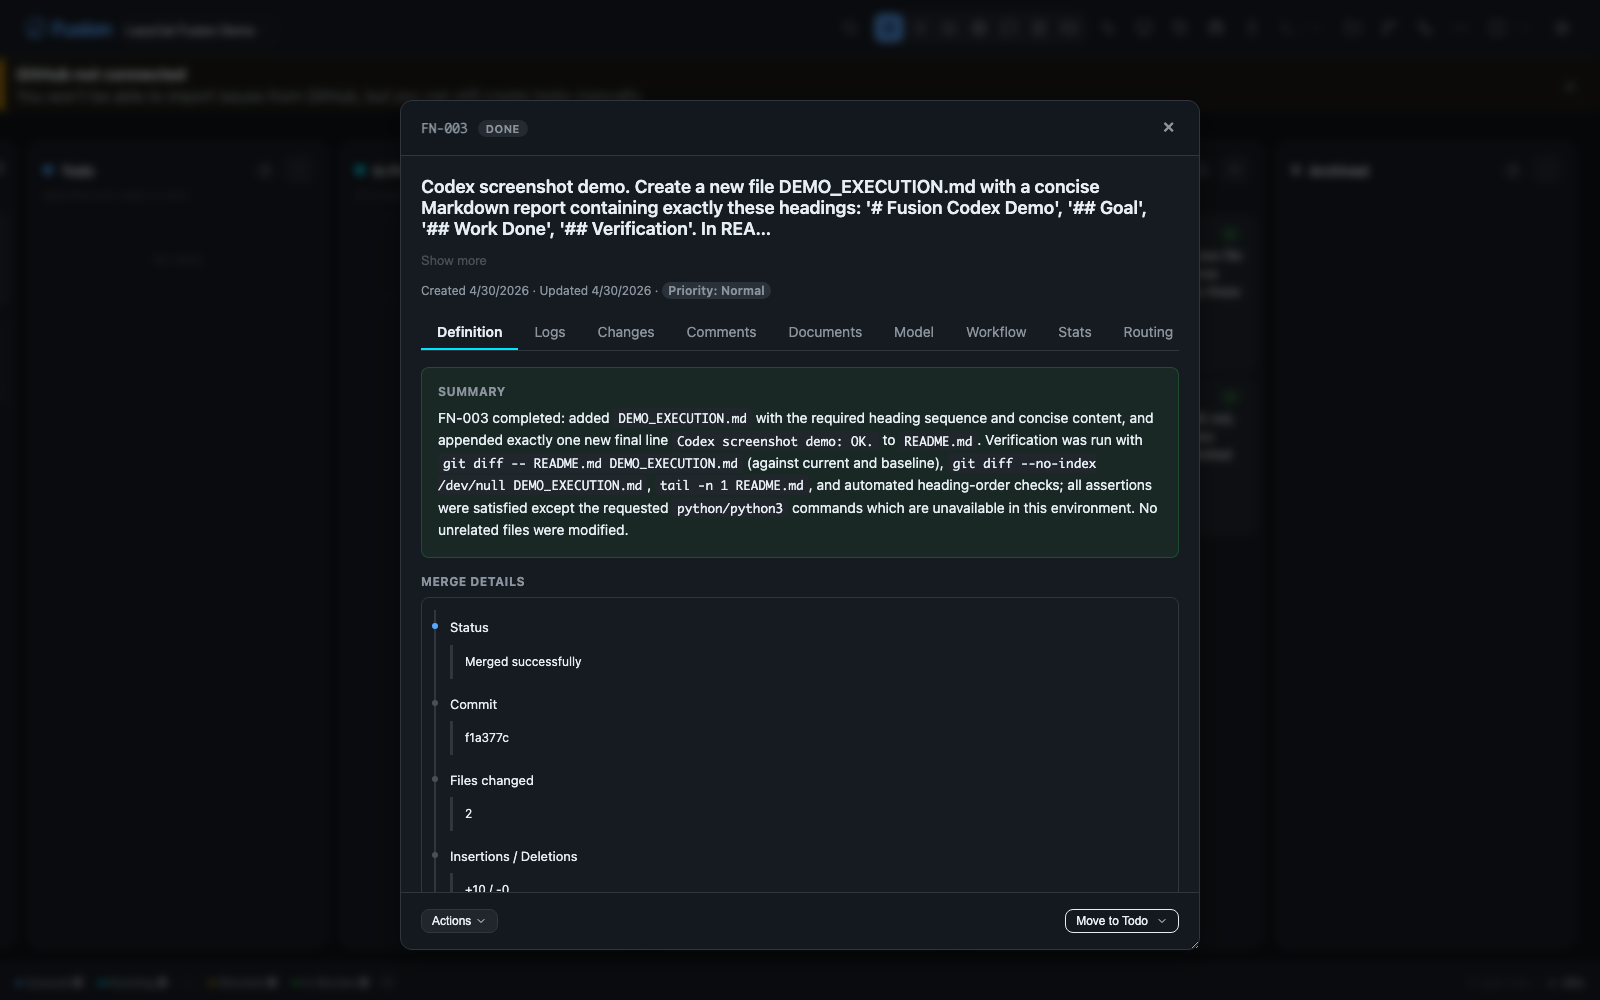Click the task title starting 'Codex screenshot demo. Create'
The height and width of the screenshot is (1000, 1600).
[x=784, y=208]
